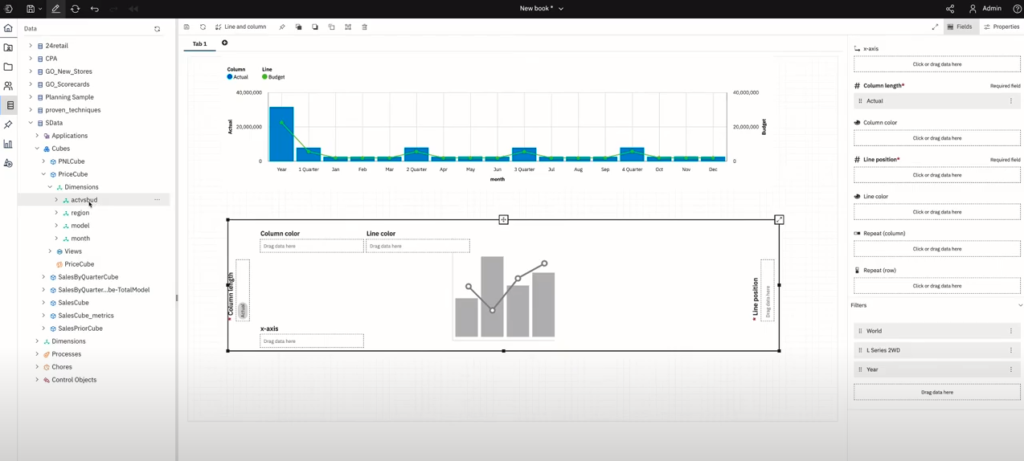Select the region dimension
Image resolution: width=1024 pixels, height=461 pixels.
pos(80,213)
